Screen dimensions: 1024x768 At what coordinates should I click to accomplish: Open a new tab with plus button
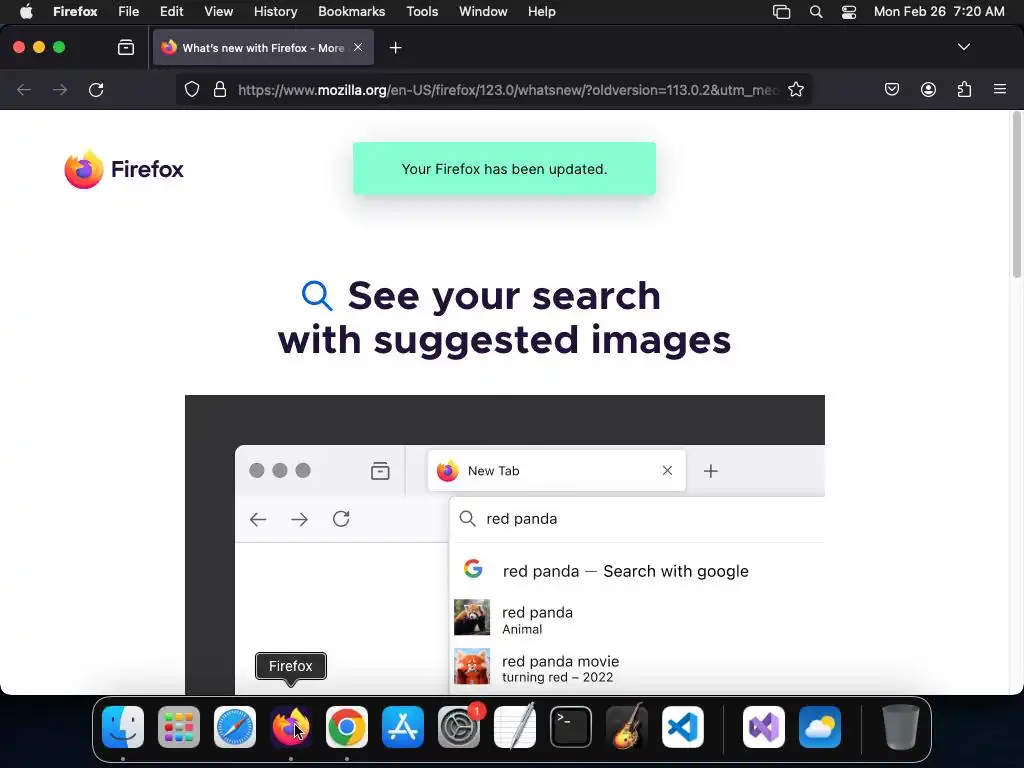pyautogui.click(x=395, y=48)
